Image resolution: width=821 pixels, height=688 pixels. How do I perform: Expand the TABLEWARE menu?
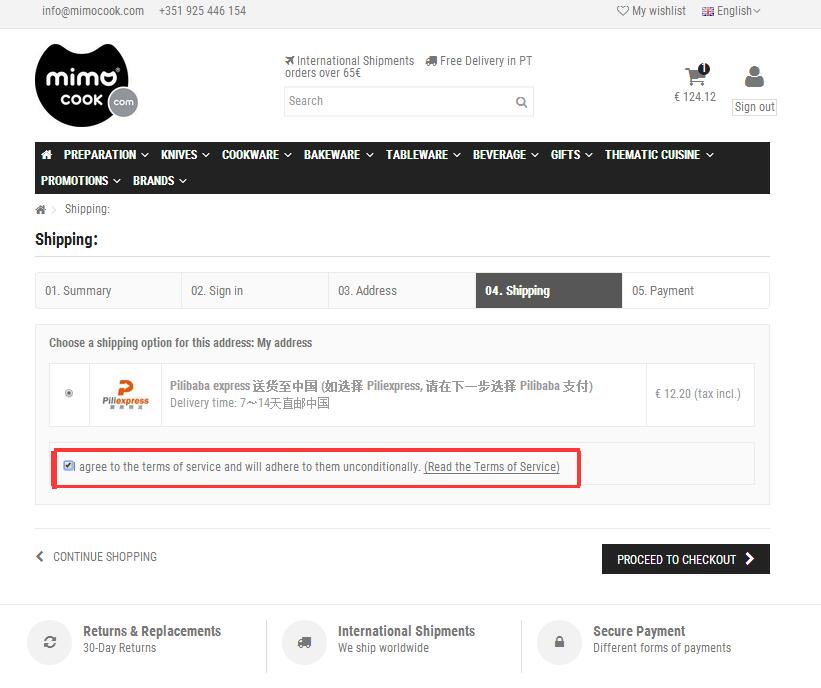pyautogui.click(x=423, y=154)
